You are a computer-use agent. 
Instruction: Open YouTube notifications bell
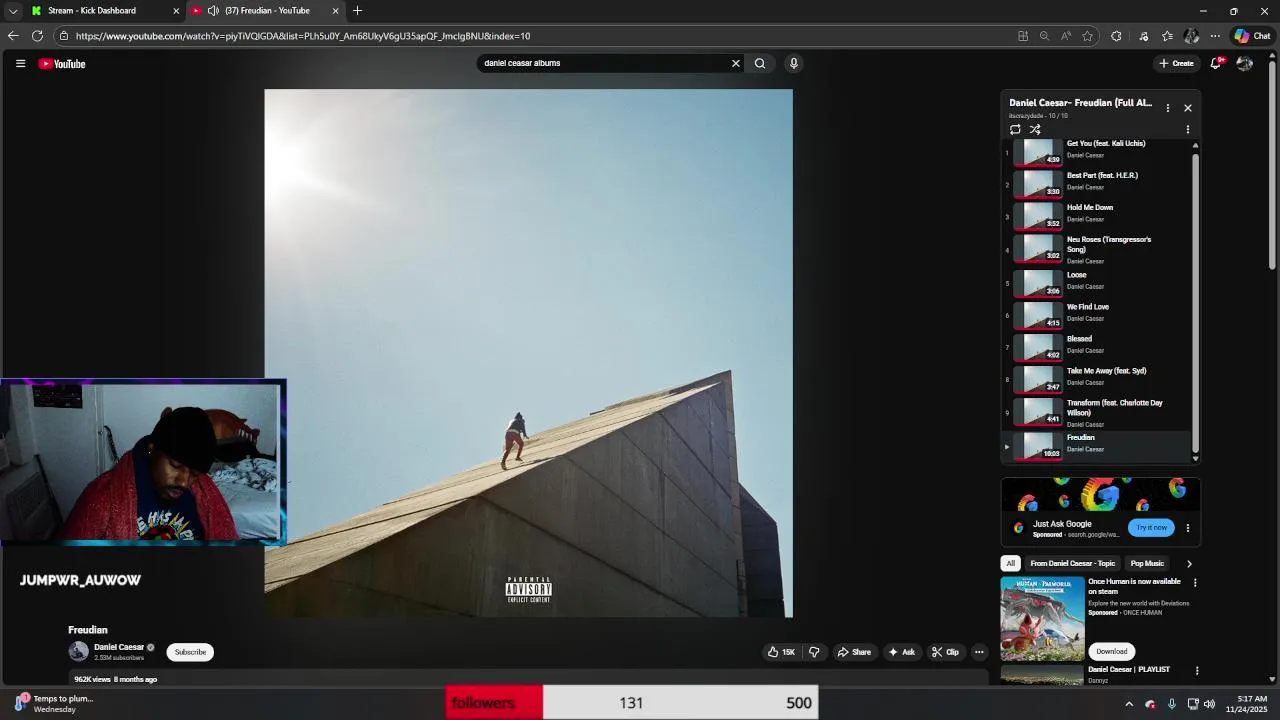(1217, 63)
